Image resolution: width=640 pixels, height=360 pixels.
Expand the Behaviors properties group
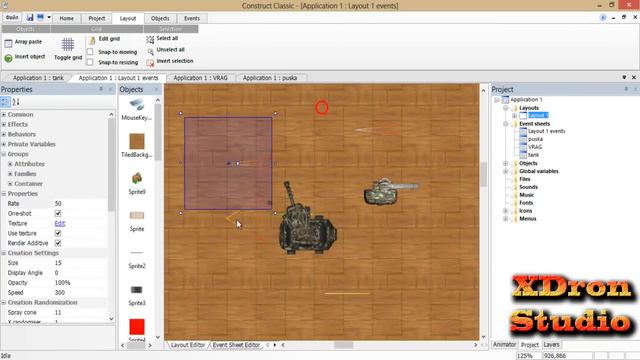click(4, 134)
